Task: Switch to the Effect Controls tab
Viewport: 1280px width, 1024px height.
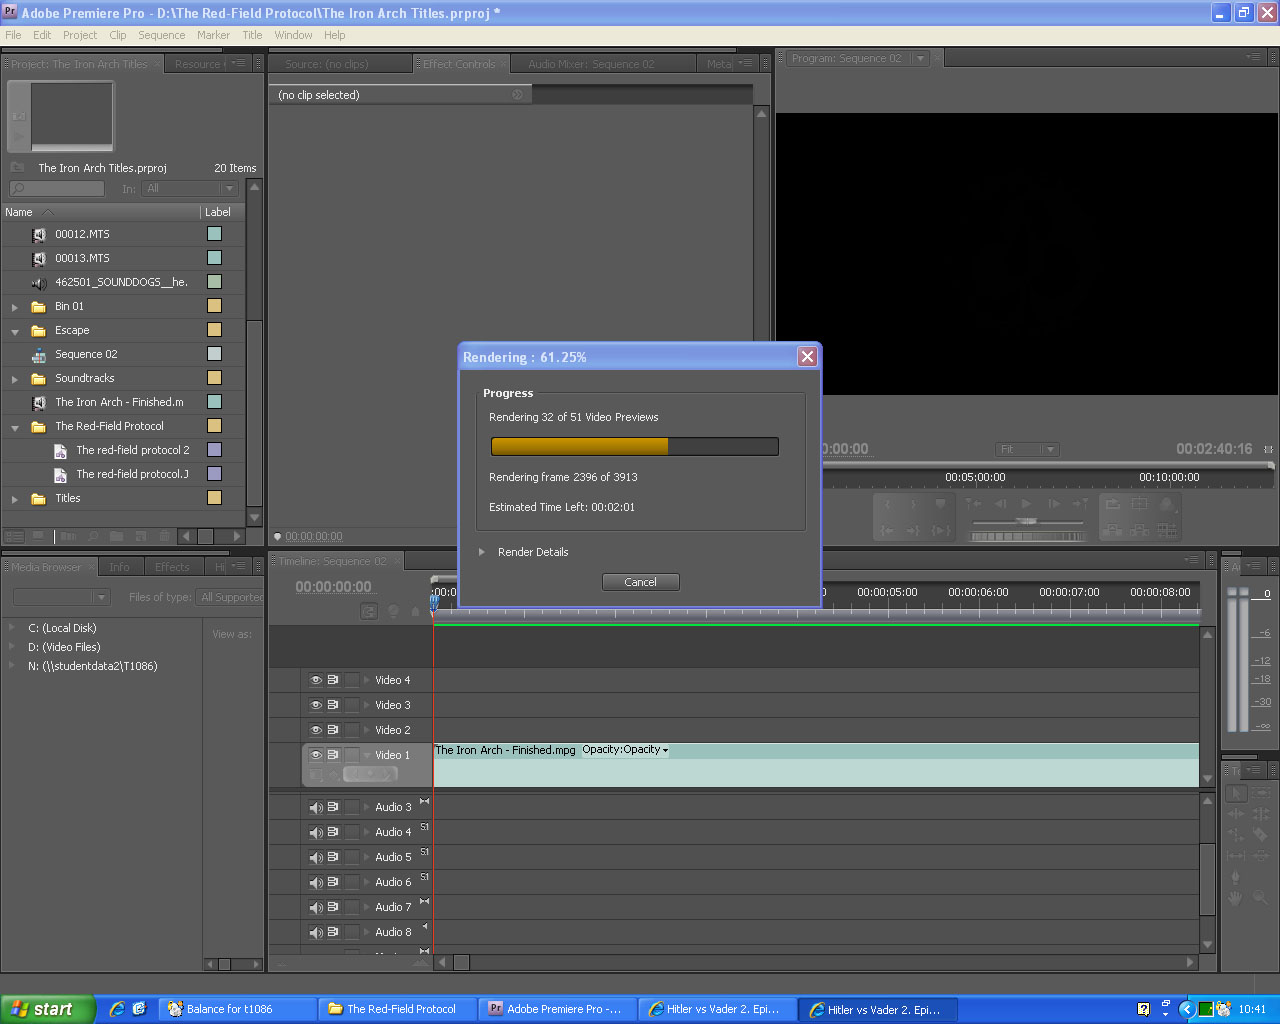Action: [459, 64]
